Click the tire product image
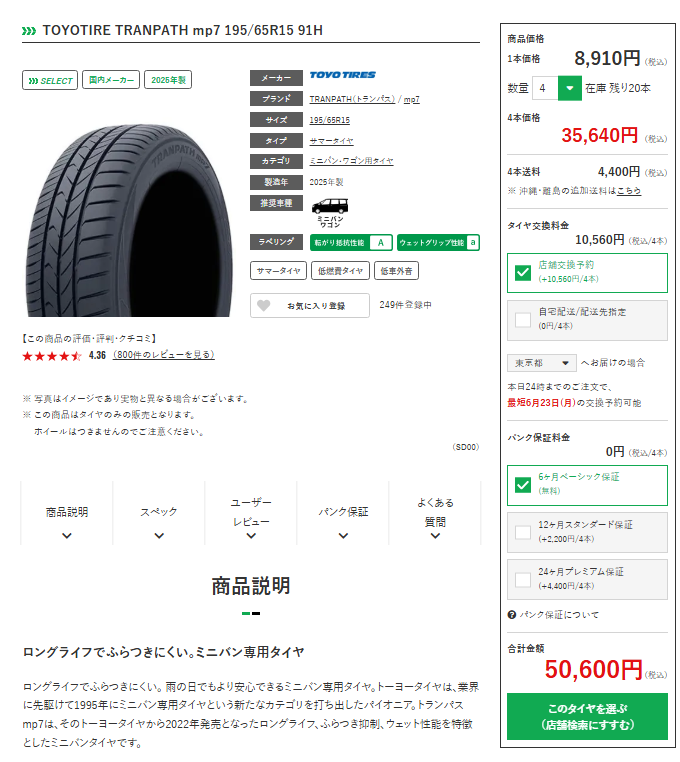680x762 pixels. (x=128, y=220)
